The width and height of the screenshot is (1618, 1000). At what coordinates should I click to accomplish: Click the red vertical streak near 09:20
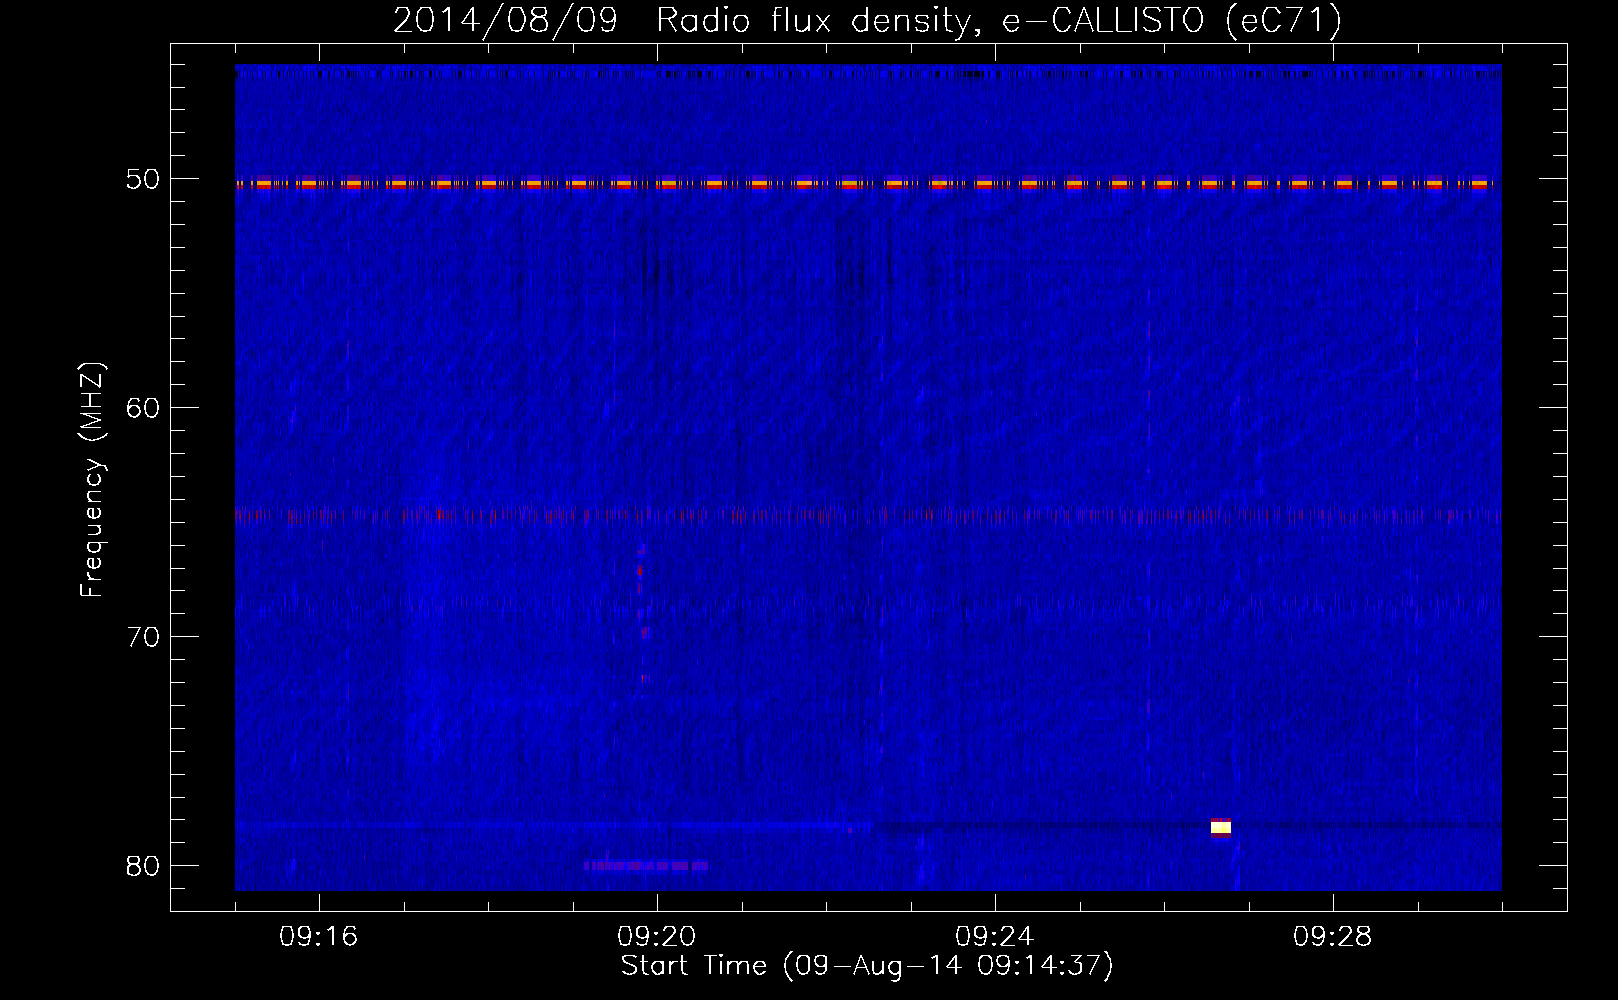click(x=642, y=615)
